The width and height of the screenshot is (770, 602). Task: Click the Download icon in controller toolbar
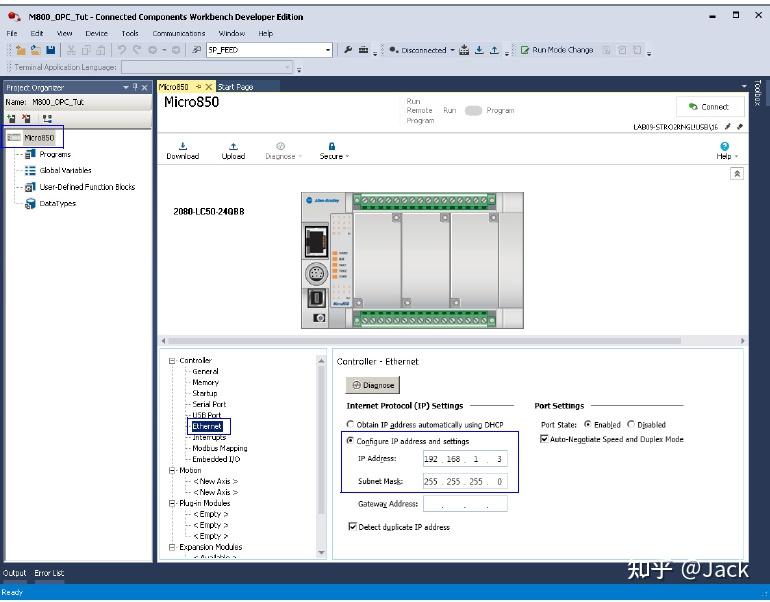pyautogui.click(x=183, y=146)
